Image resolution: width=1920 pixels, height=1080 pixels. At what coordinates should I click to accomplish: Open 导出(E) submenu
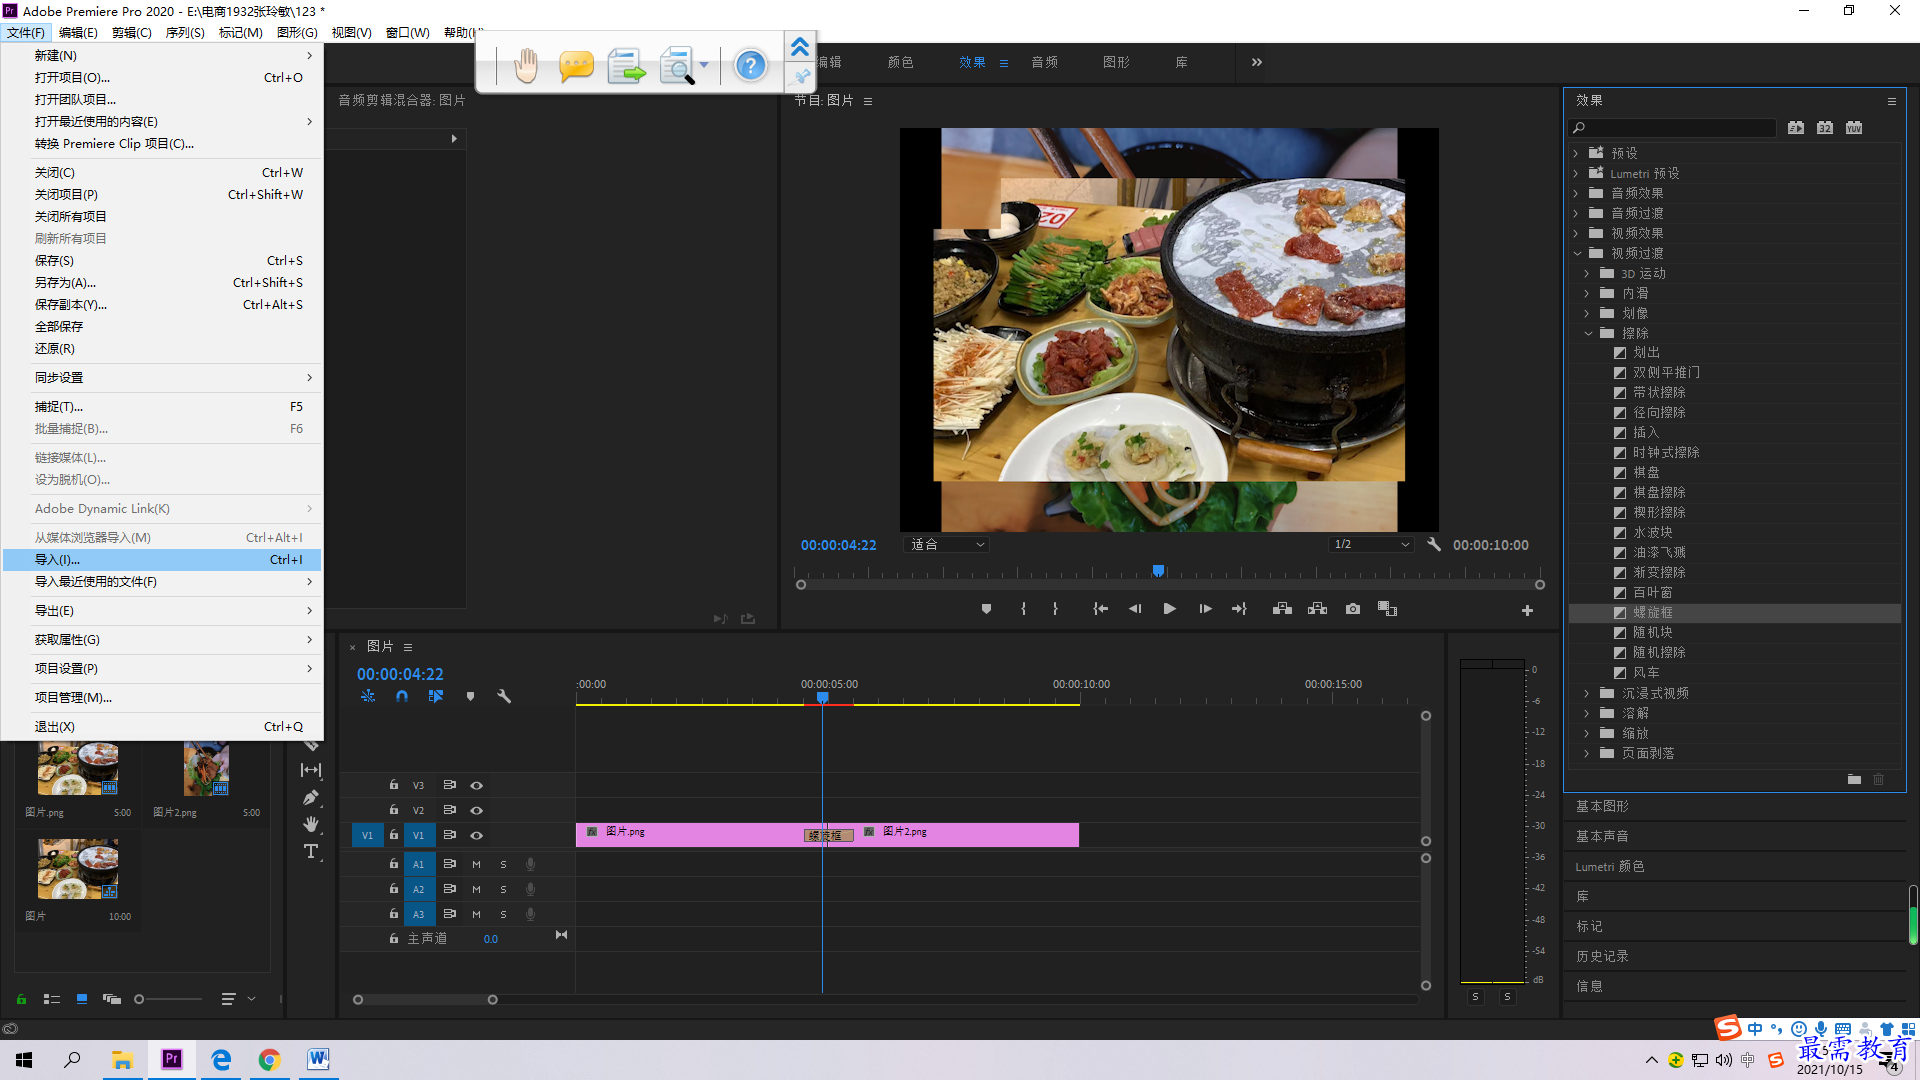162,611
